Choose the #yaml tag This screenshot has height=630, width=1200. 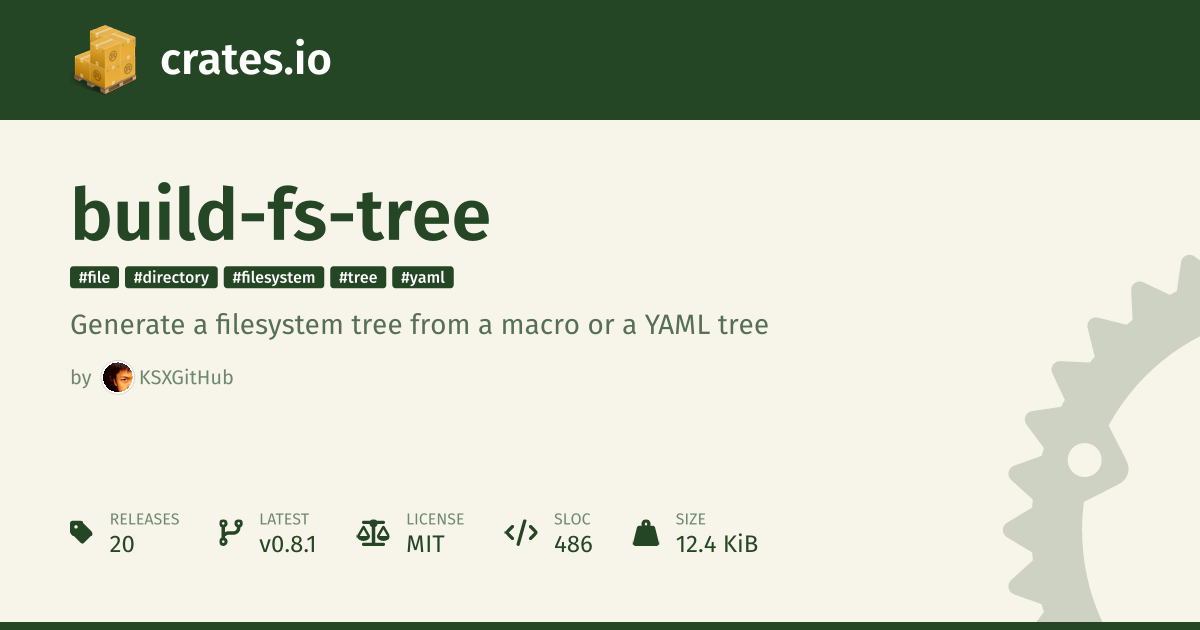point(423,278)
